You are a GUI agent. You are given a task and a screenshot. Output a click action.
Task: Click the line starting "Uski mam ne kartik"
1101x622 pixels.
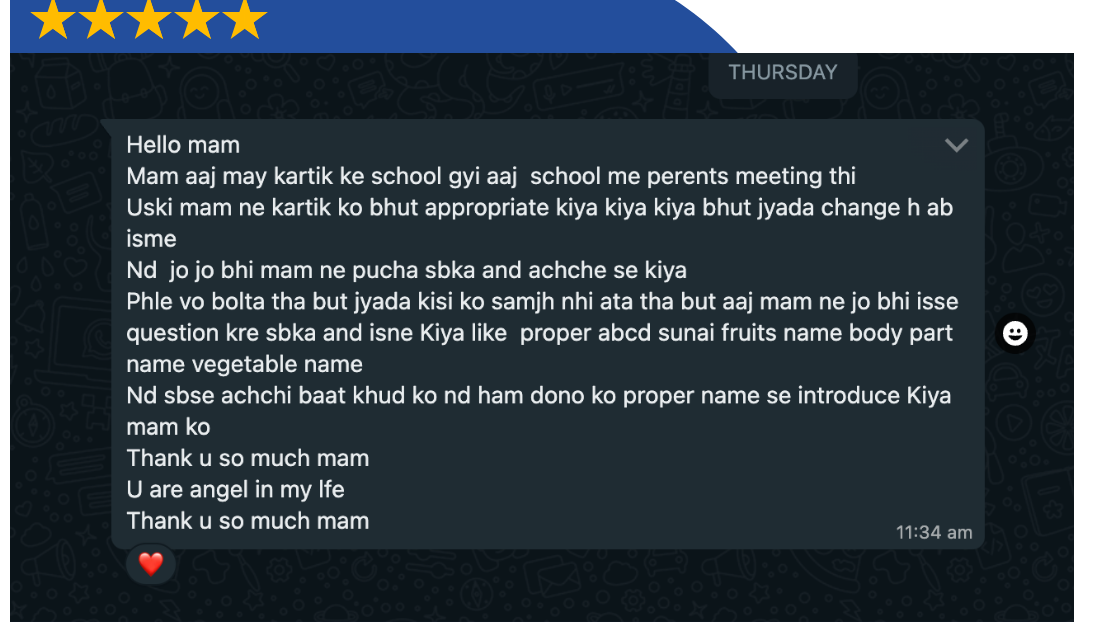[x=539, y=208]
